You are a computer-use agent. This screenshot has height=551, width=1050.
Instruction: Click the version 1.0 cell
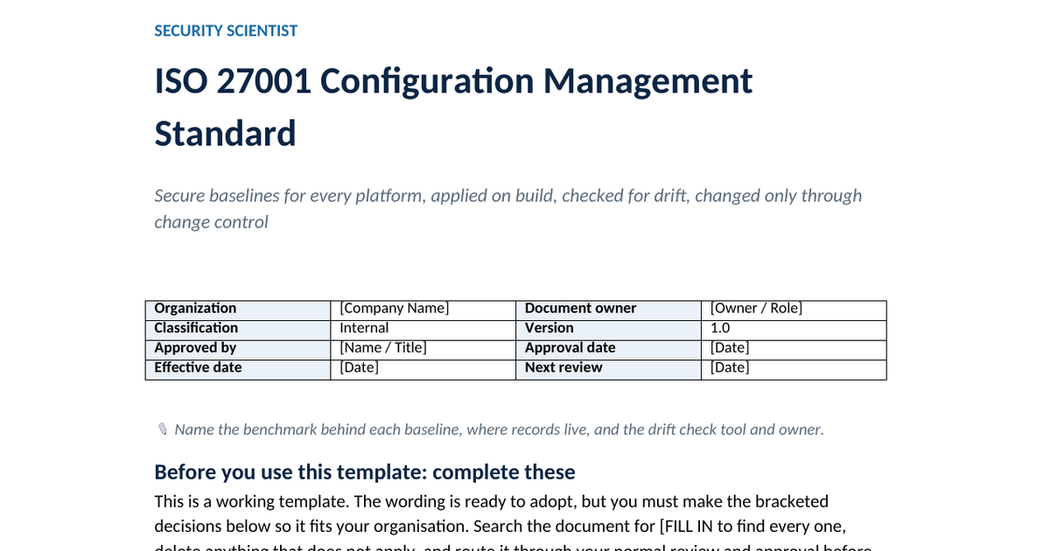(794, 330)
